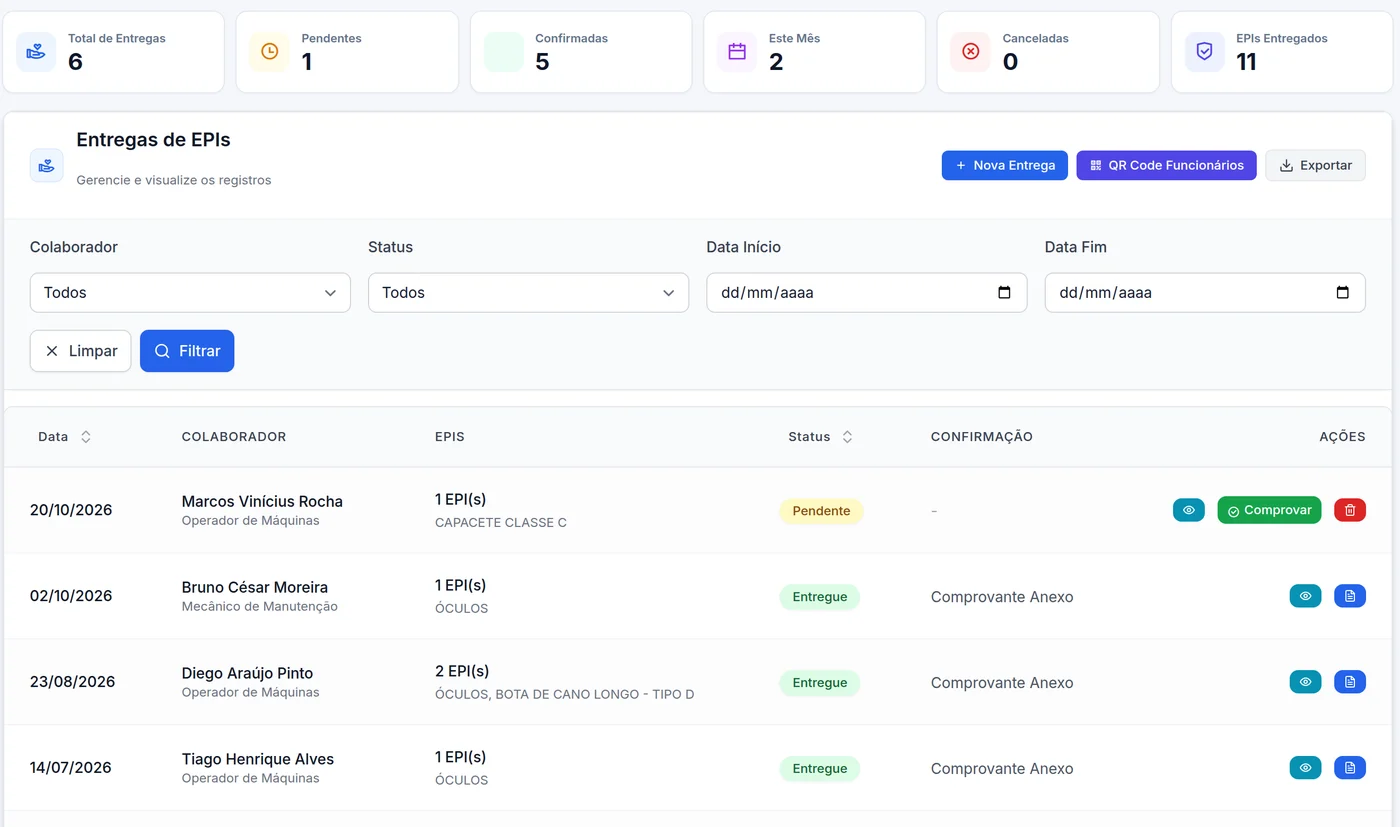Screen dimensions: 1400x827
Task: Click eye icon on Tiago Henrique Alves row
Action: pos(1305,768)
